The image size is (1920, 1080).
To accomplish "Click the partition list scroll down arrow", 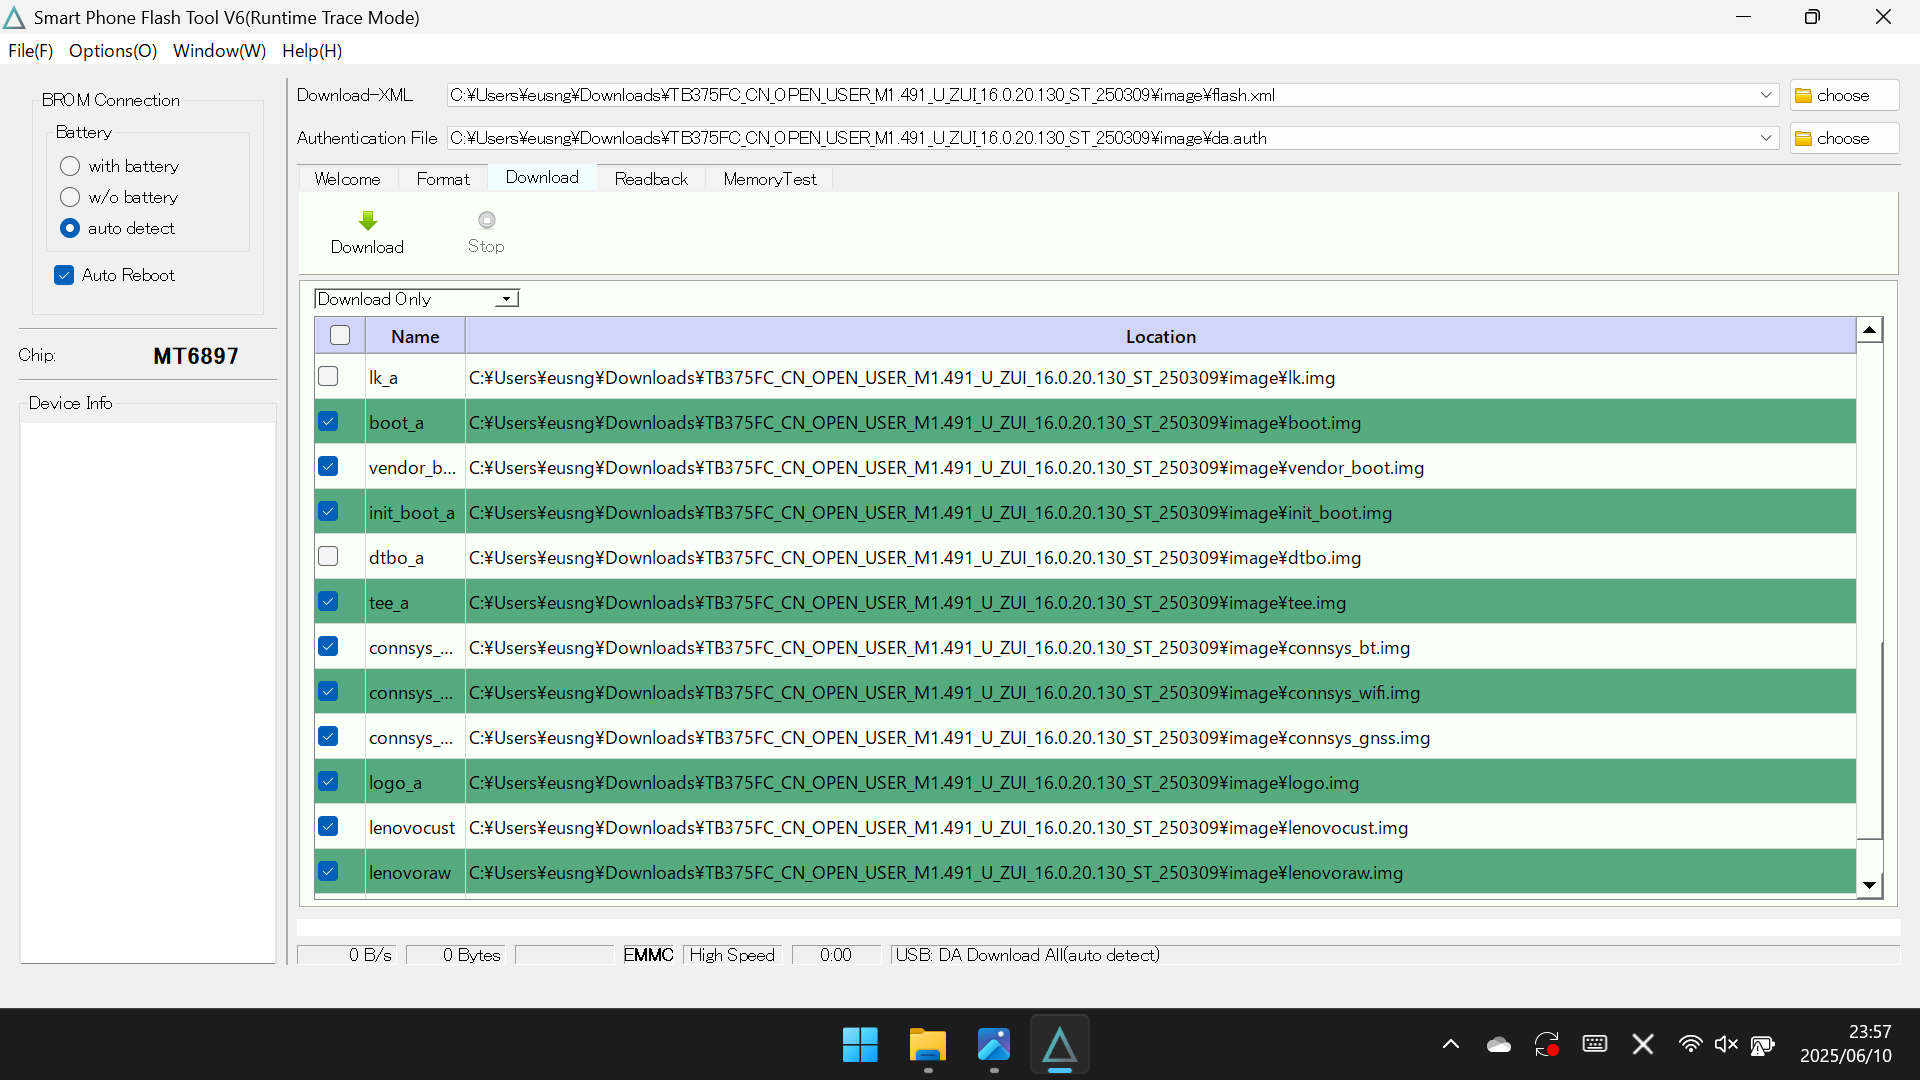I will [x=1869, y=885].
